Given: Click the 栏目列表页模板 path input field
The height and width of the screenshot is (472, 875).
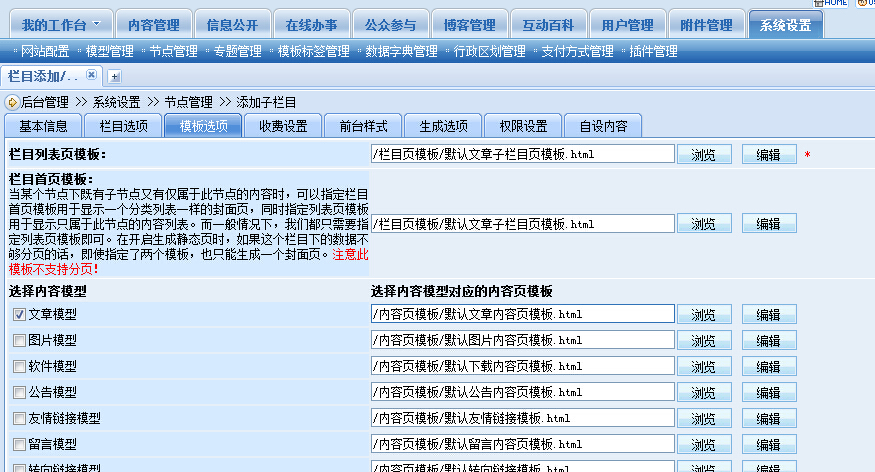Looking at the screenshot, I should pyautogui.click(x=522, y=154).
